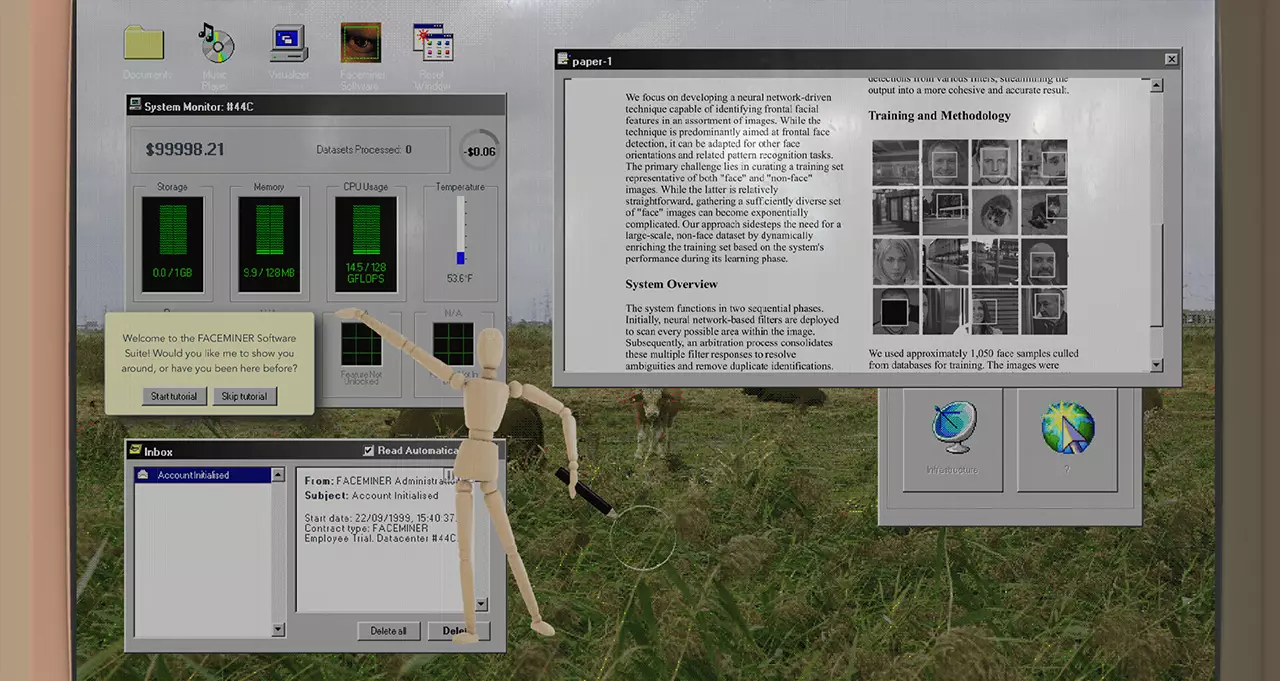The height and width of the screenshot is (681, 1280).
Task: Toggle the Read Automatically checkbox
Action: pos(368,451)
